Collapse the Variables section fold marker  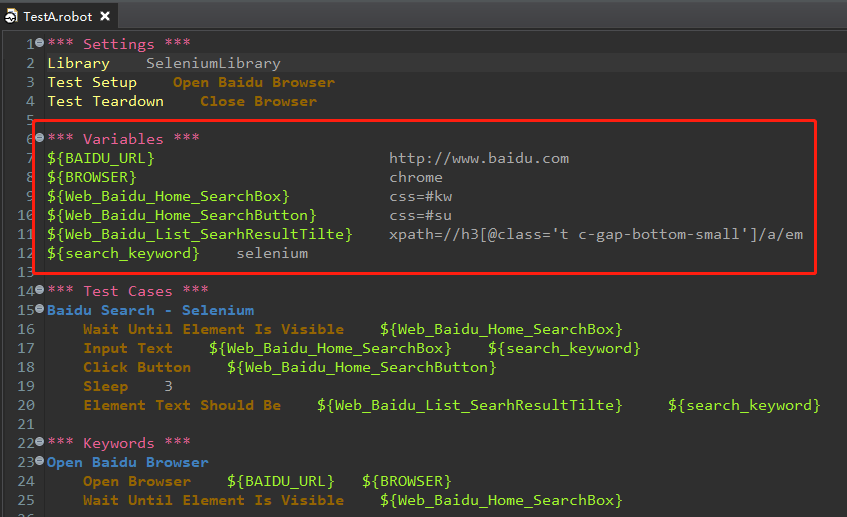tap(39, 138)
